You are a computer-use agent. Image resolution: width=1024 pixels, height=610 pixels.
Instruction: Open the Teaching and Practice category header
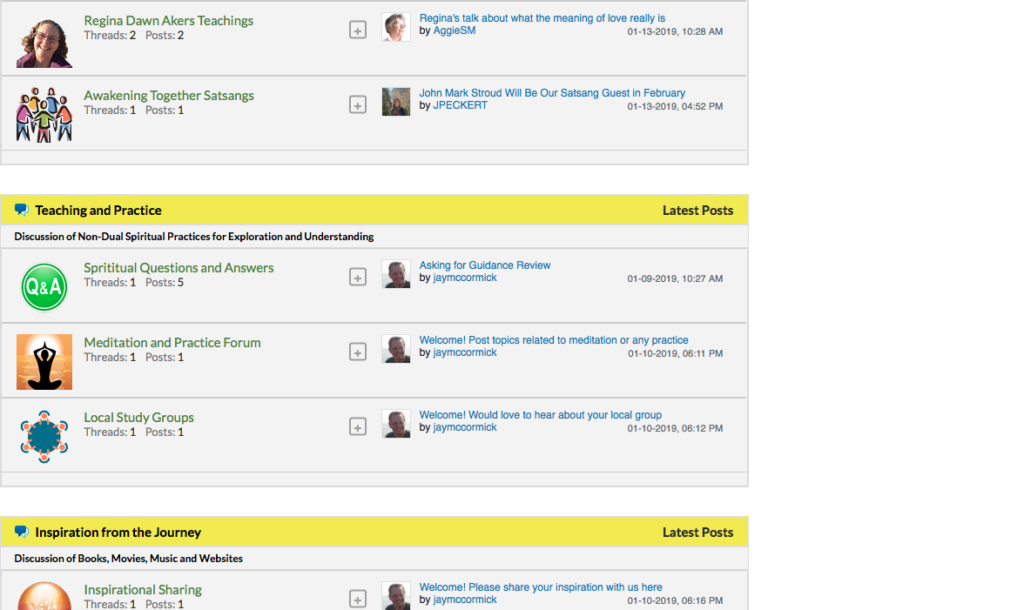tap(98, 210)
